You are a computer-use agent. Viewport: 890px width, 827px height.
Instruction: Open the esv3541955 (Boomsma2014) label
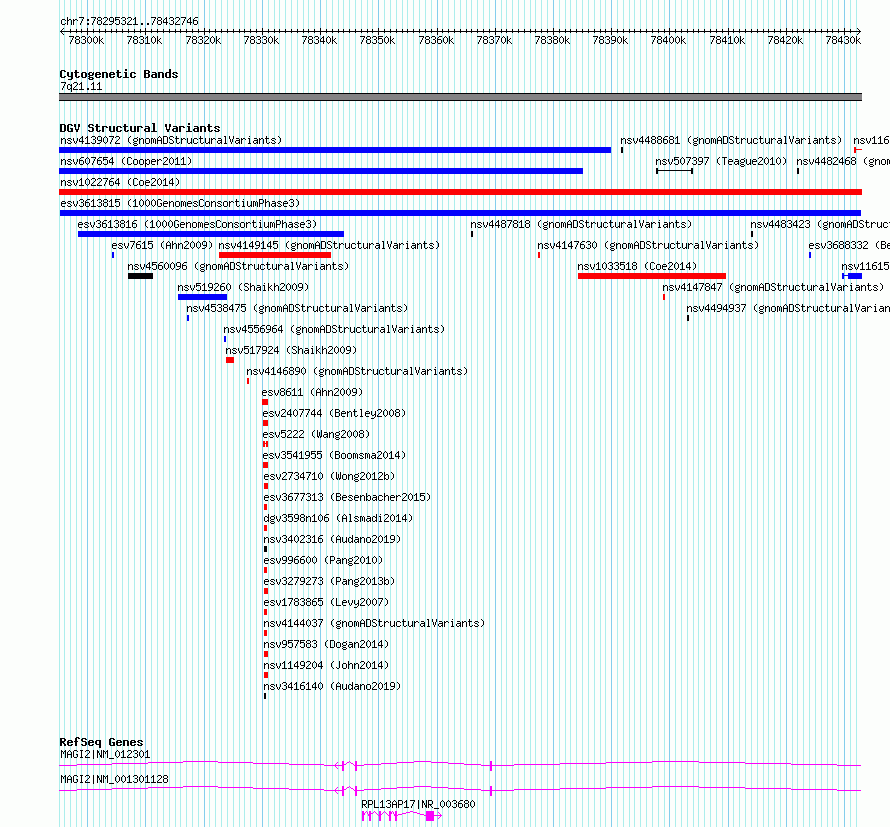(334, 455)
